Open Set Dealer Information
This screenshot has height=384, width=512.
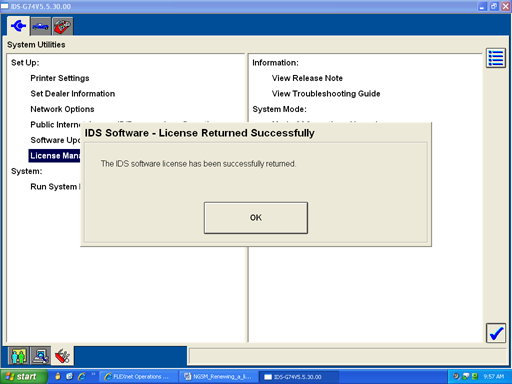pyautogui.click(x=73, y=94)
